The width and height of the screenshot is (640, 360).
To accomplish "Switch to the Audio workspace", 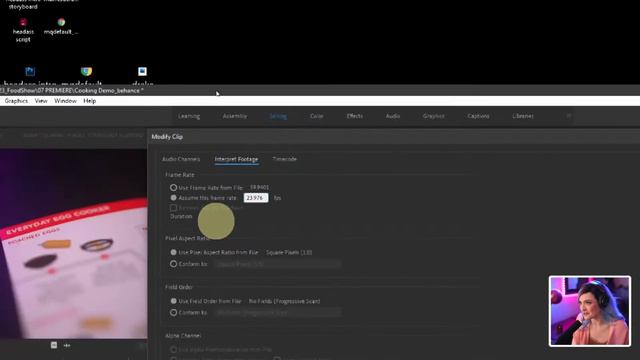I will [x=393, y=116].
